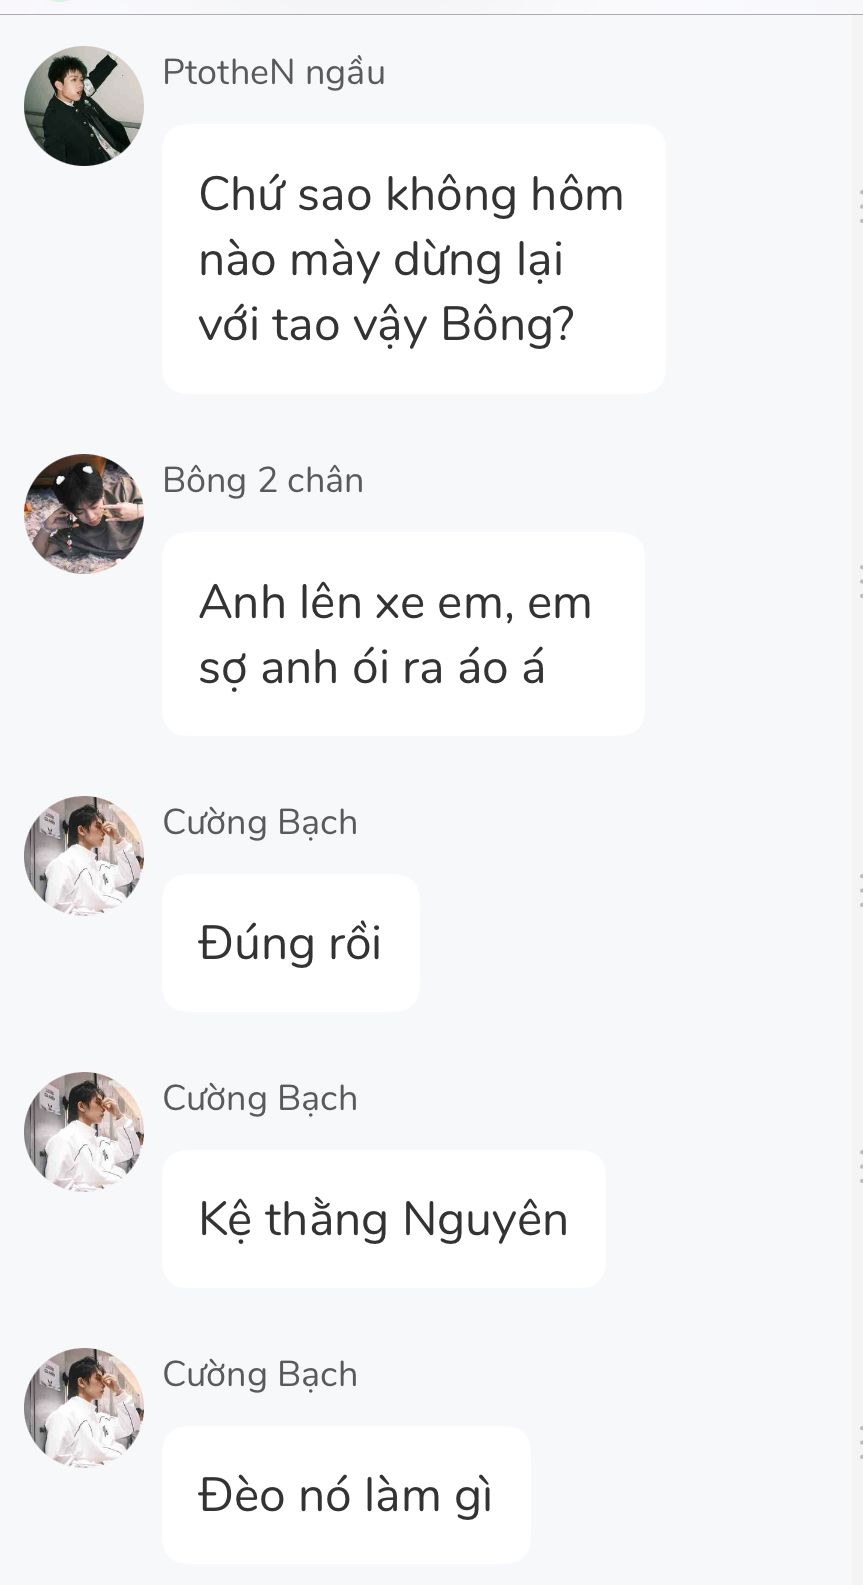Open PtotheN ngầu's profile avatar
The width and height of the screenshot is (863, 1585).
84,106
